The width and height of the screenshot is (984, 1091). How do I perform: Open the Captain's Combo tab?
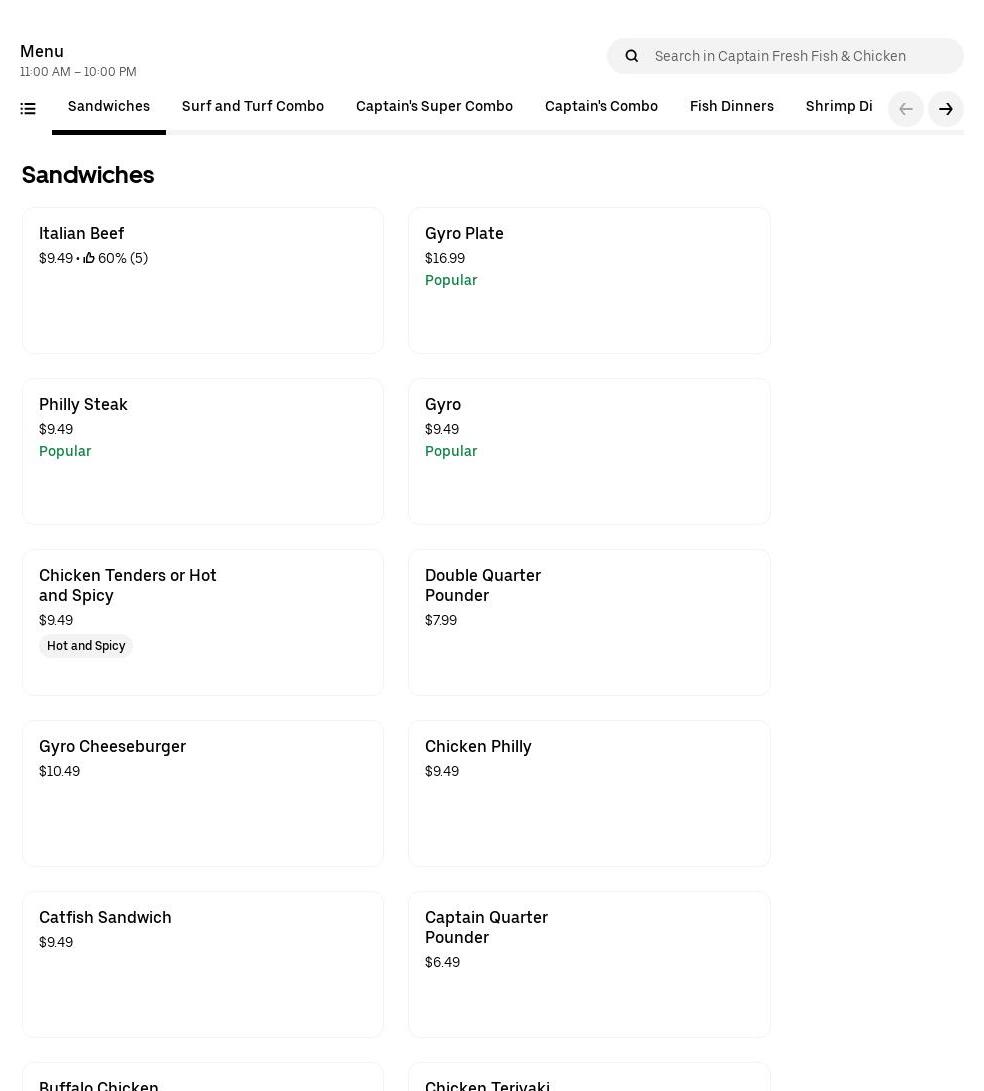pos(601,107)
